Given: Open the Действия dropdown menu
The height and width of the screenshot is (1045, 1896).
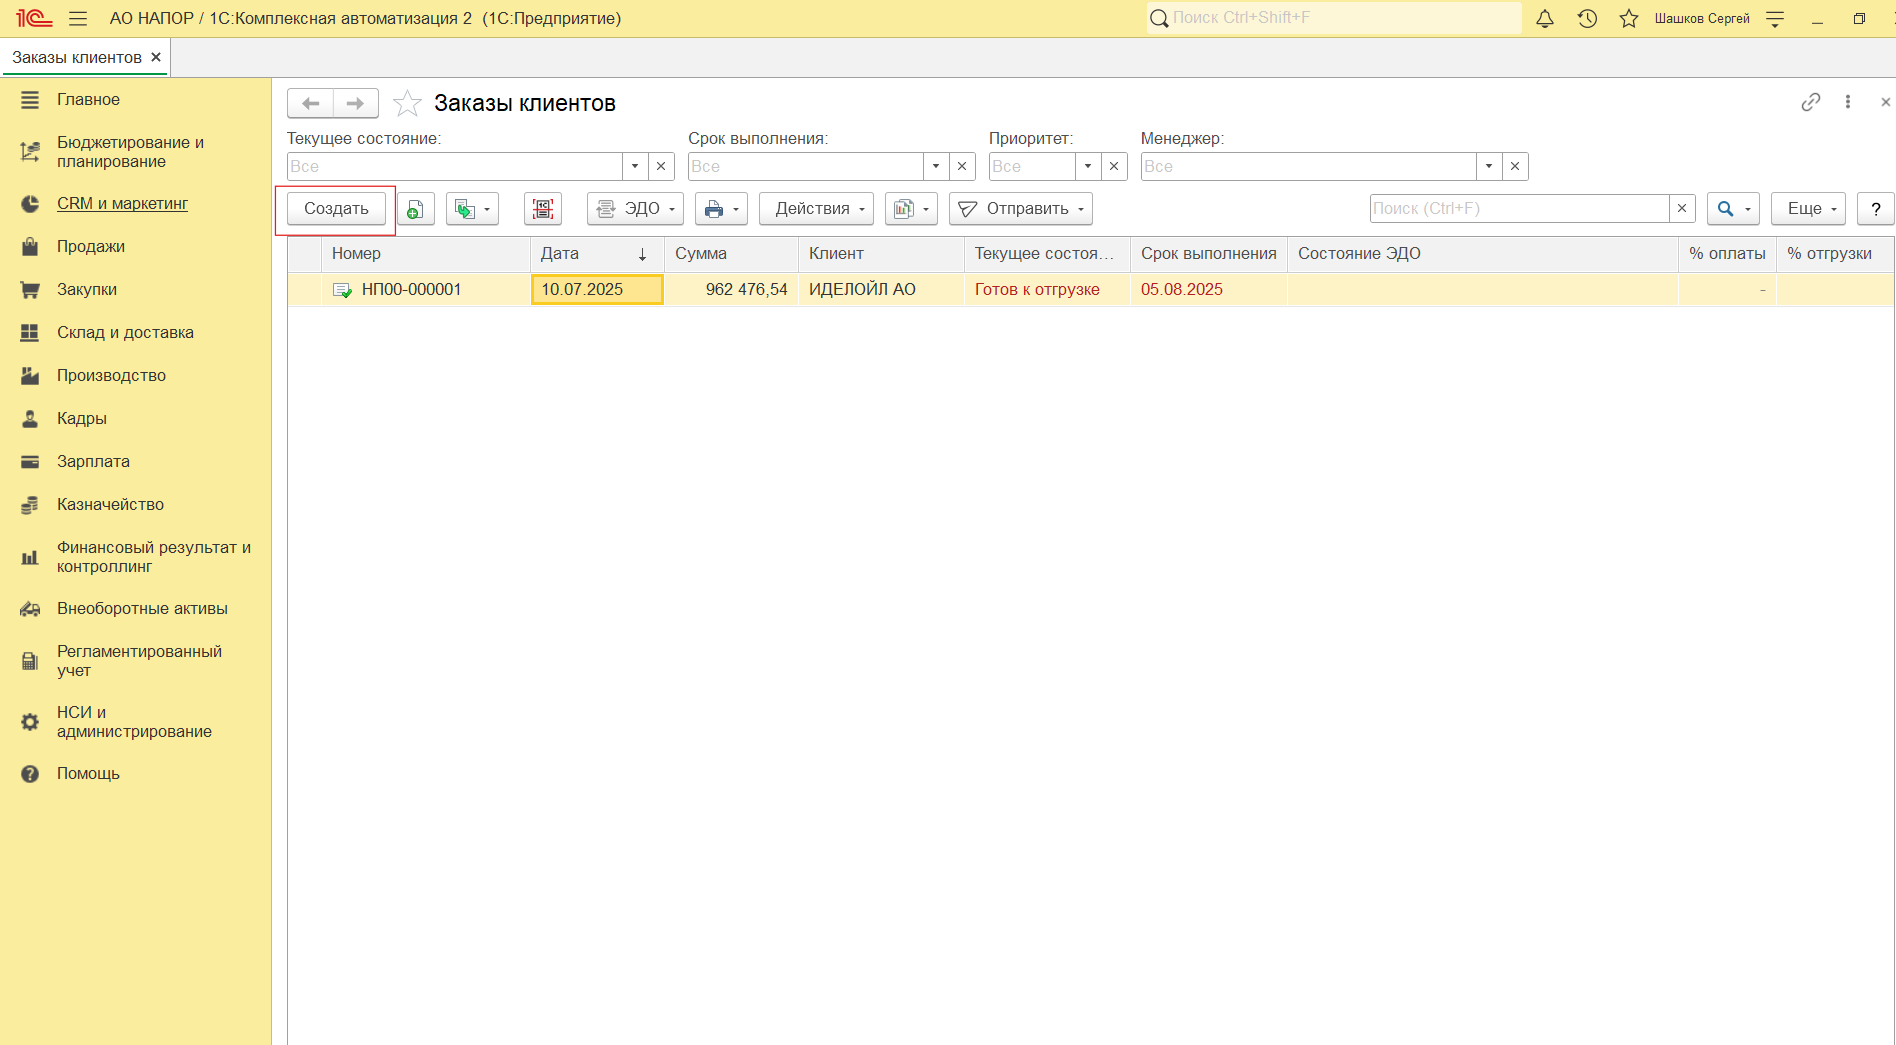Looking at the screenshot, I should (x=816, y=209).
